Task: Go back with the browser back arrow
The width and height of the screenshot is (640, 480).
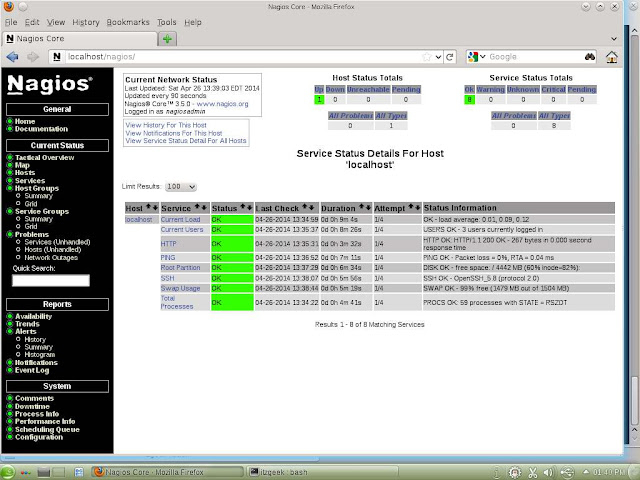Action: tap(12, 57)
